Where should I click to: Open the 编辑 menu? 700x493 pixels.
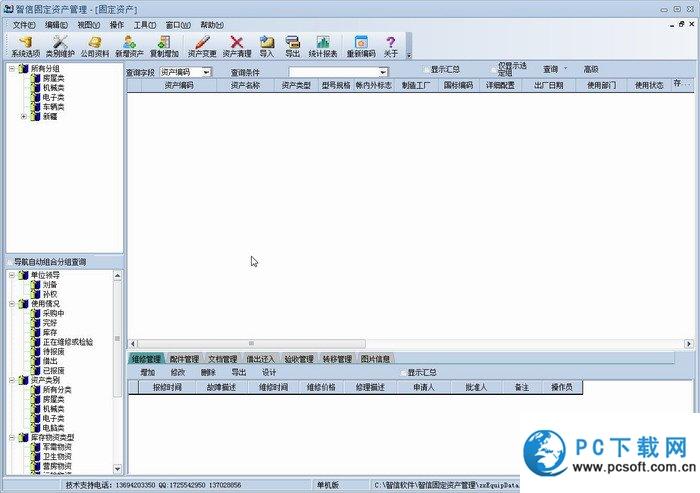tap(56, 25)
